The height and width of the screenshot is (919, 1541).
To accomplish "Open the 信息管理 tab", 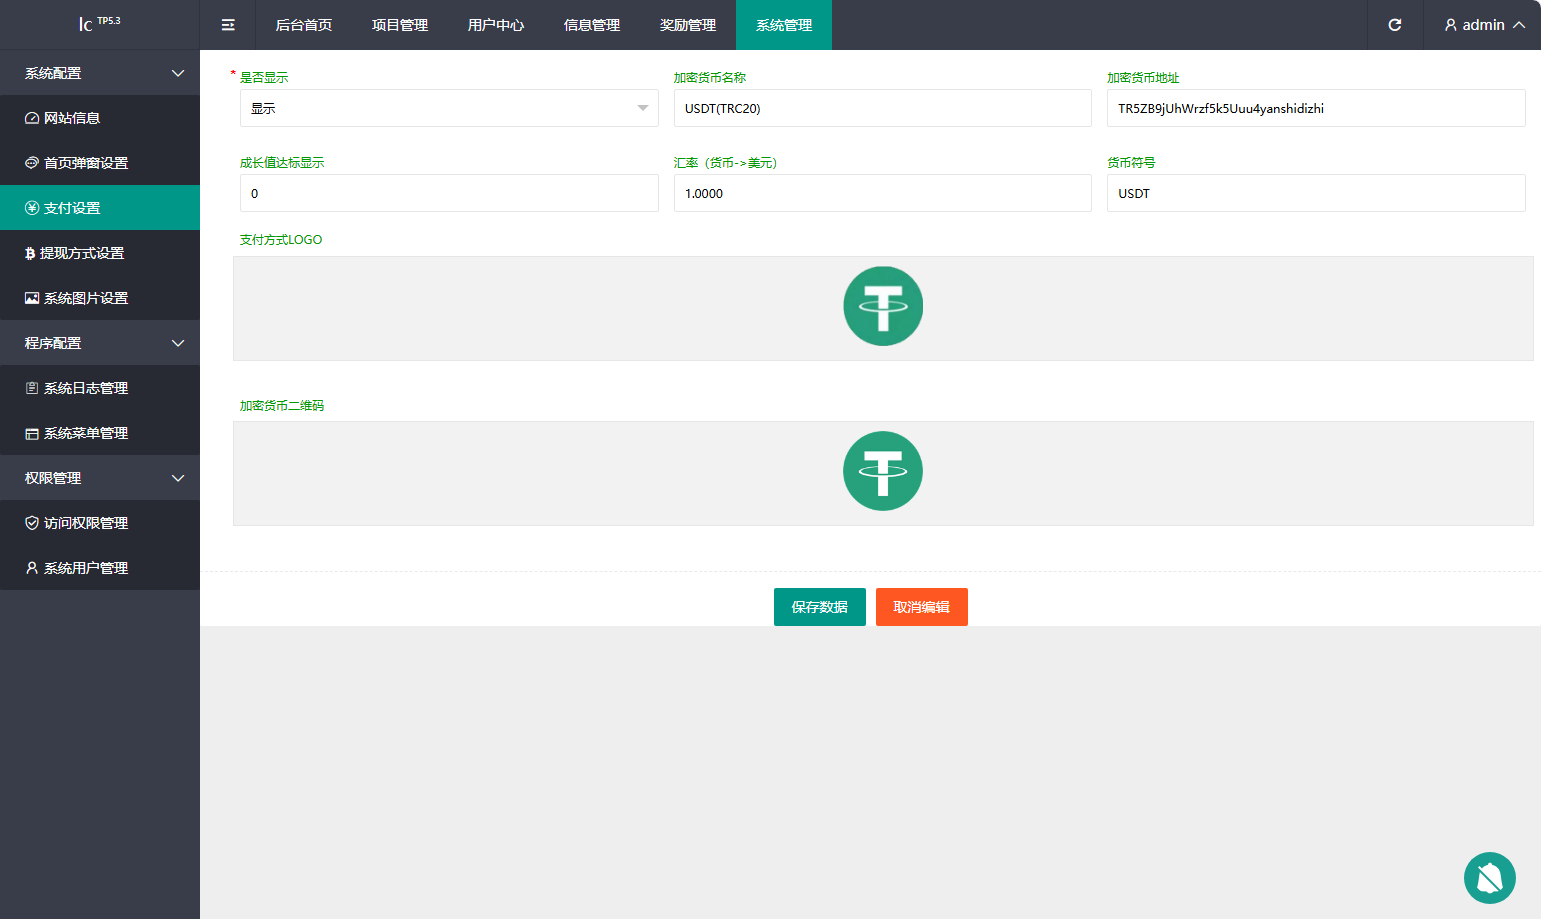I will (x=592, y=25).
